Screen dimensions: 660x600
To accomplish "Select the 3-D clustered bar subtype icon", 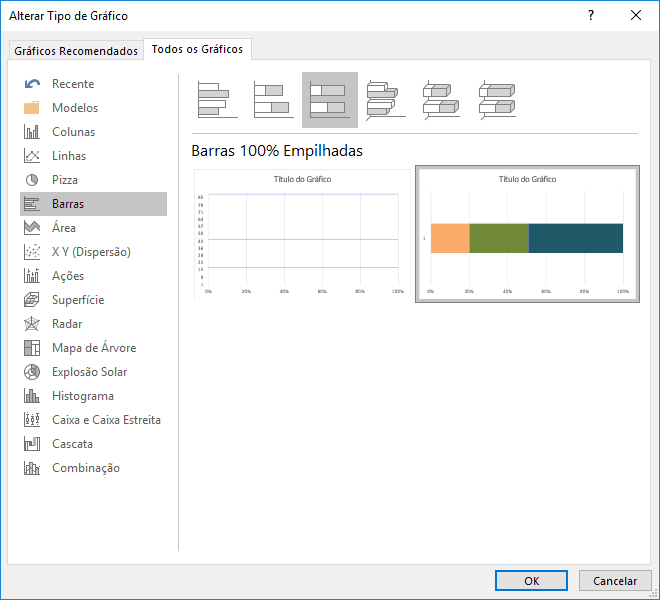I will (385, 100).
